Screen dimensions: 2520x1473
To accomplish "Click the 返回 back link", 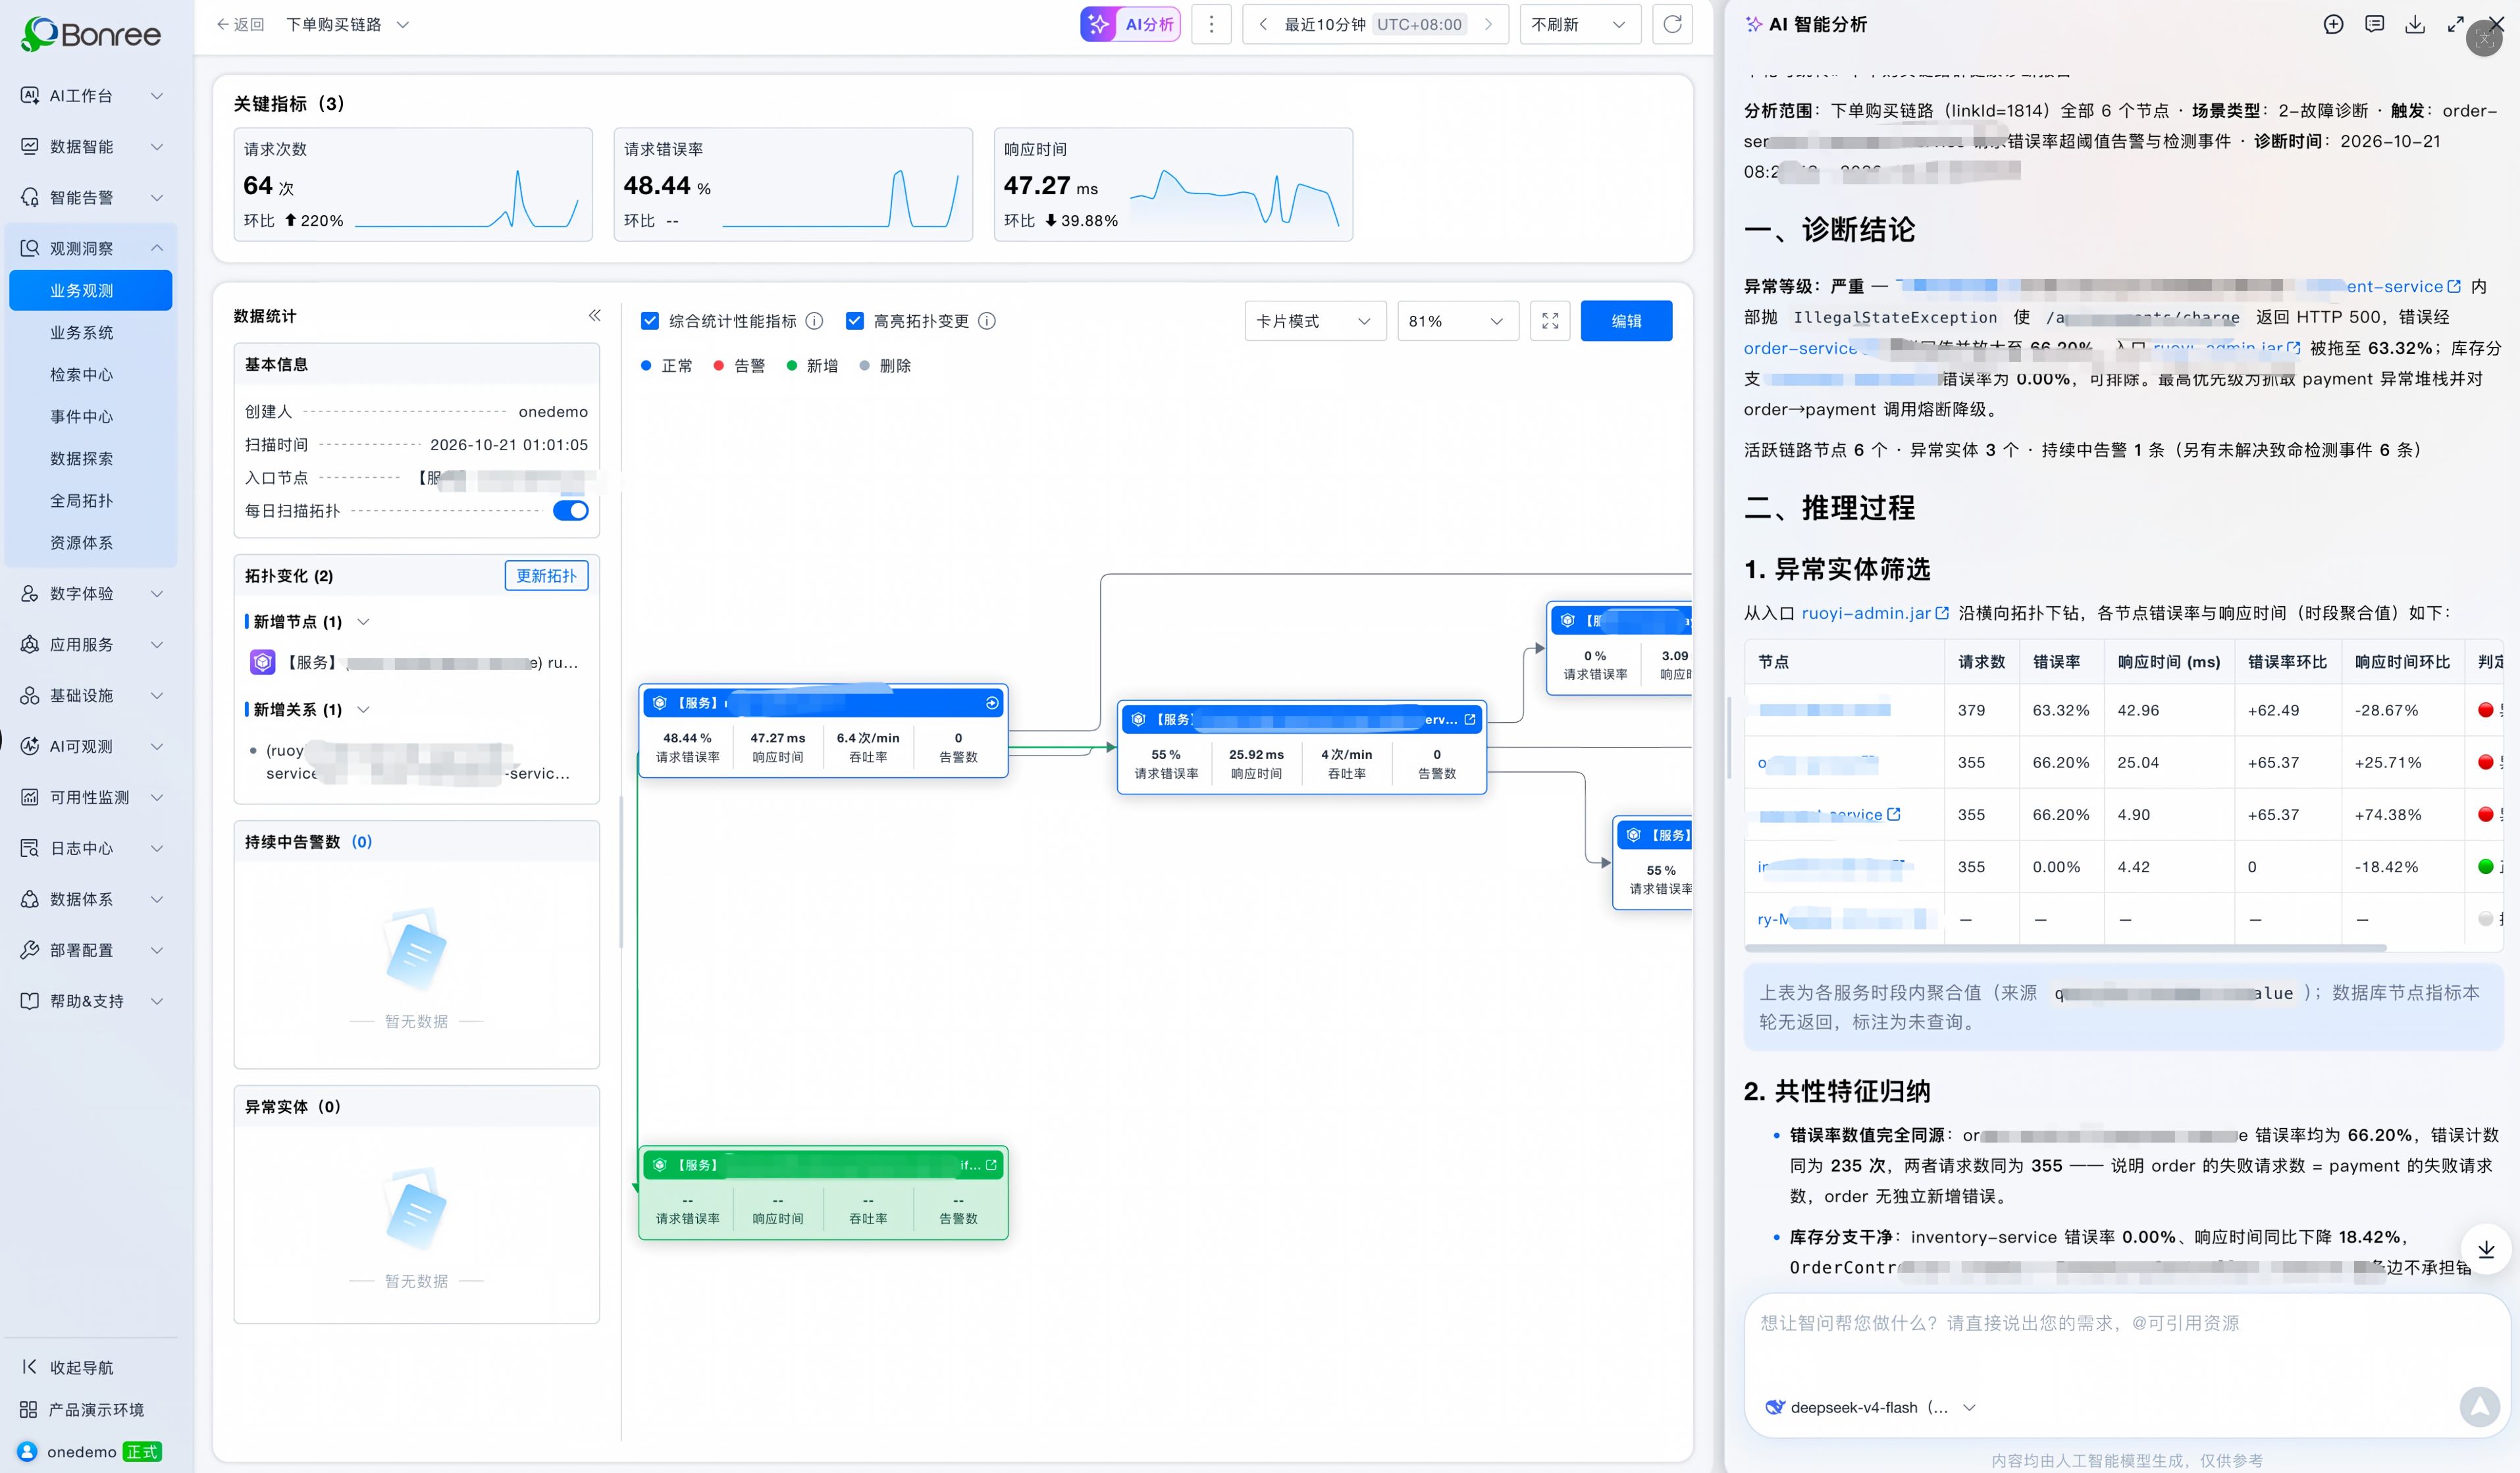I will click(240, 24).
